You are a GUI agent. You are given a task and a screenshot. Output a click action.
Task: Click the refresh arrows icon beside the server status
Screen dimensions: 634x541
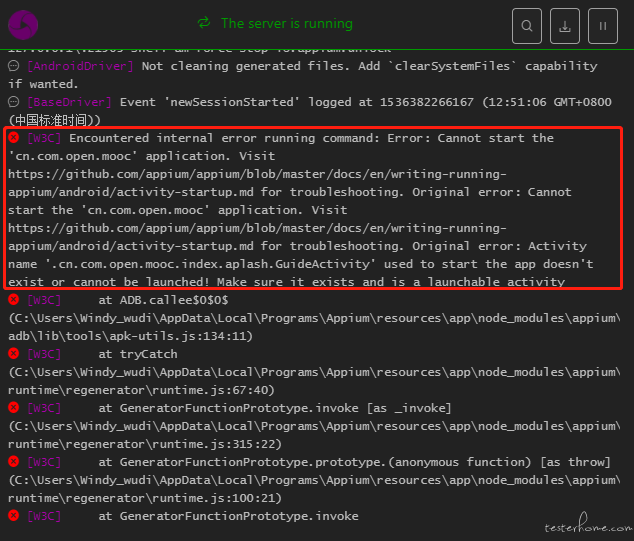pyautogui.click(x=204, y=23)
